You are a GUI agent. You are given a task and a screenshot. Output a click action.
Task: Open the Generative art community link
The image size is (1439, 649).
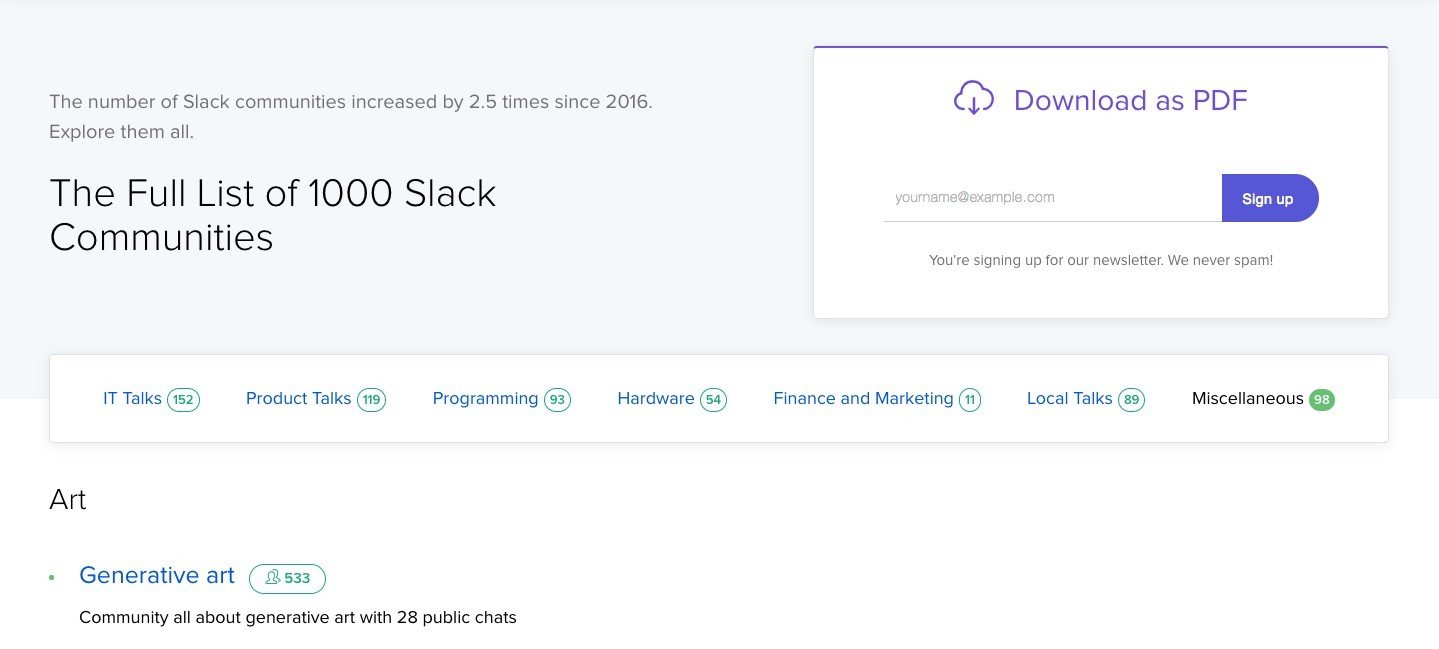(x=157, y=576)
